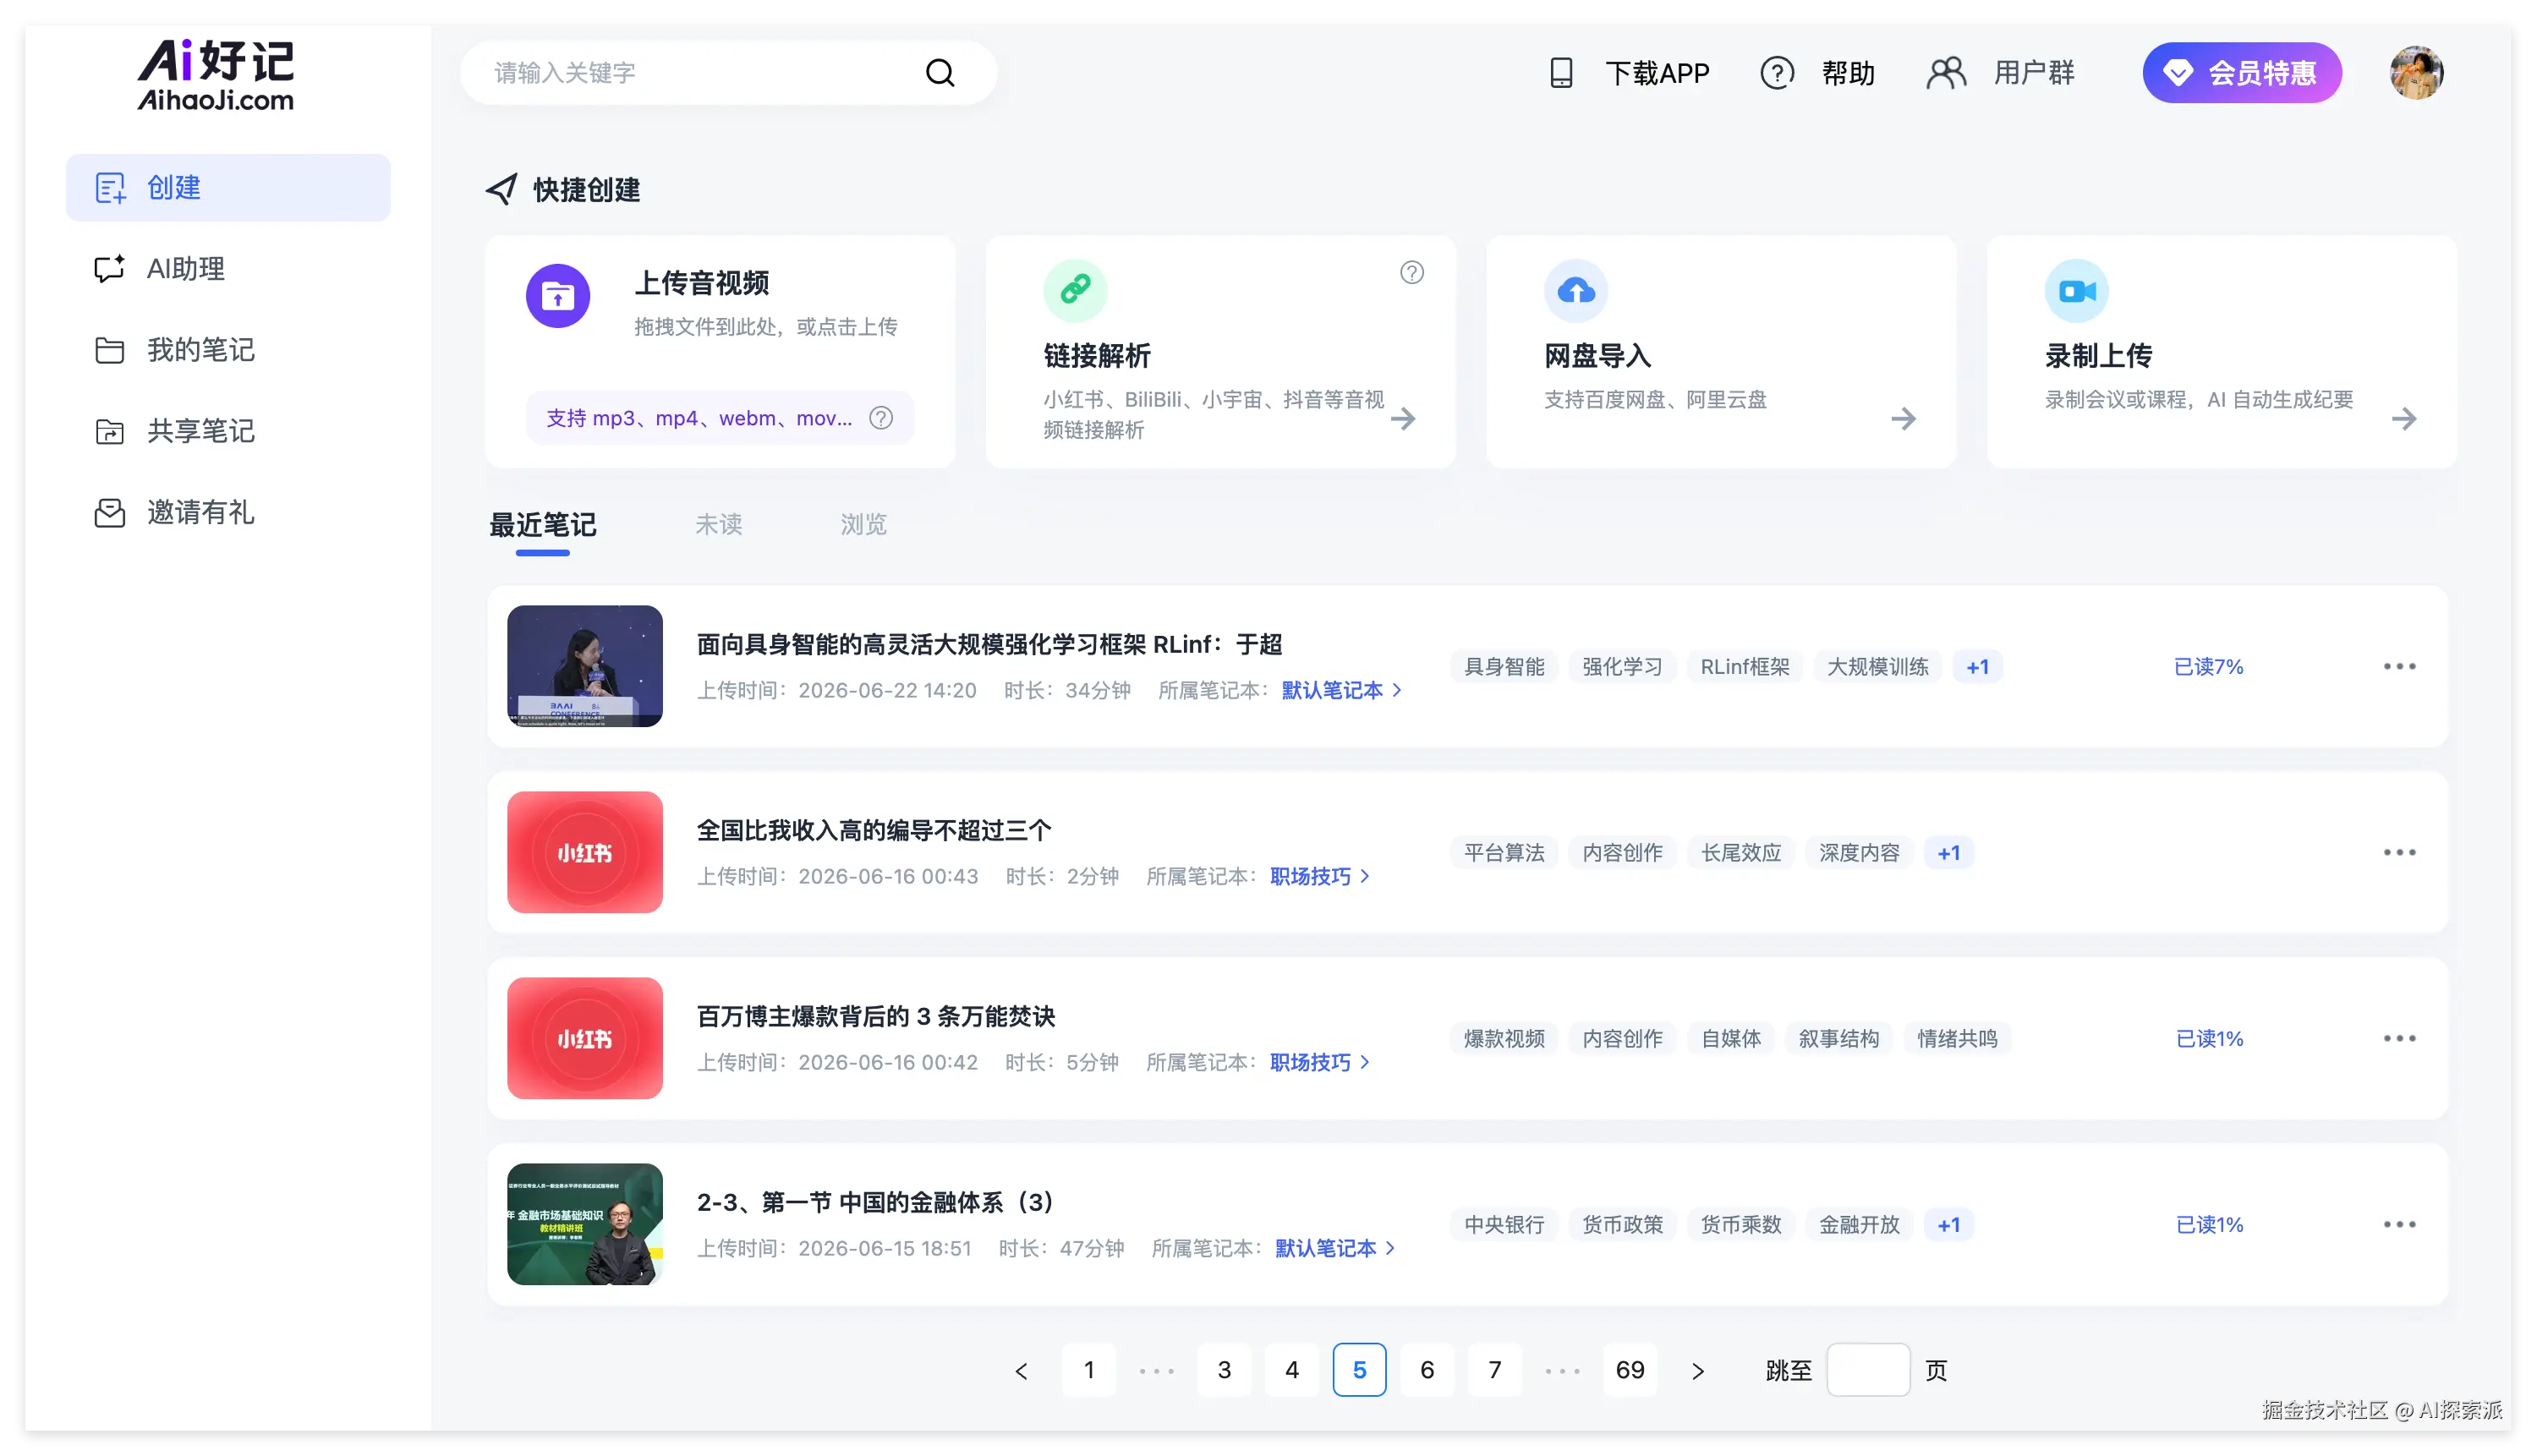2537x1456 pixels.
Task: Click the cloud upload icon for 网盘导入
Action: coord(1576,290)
